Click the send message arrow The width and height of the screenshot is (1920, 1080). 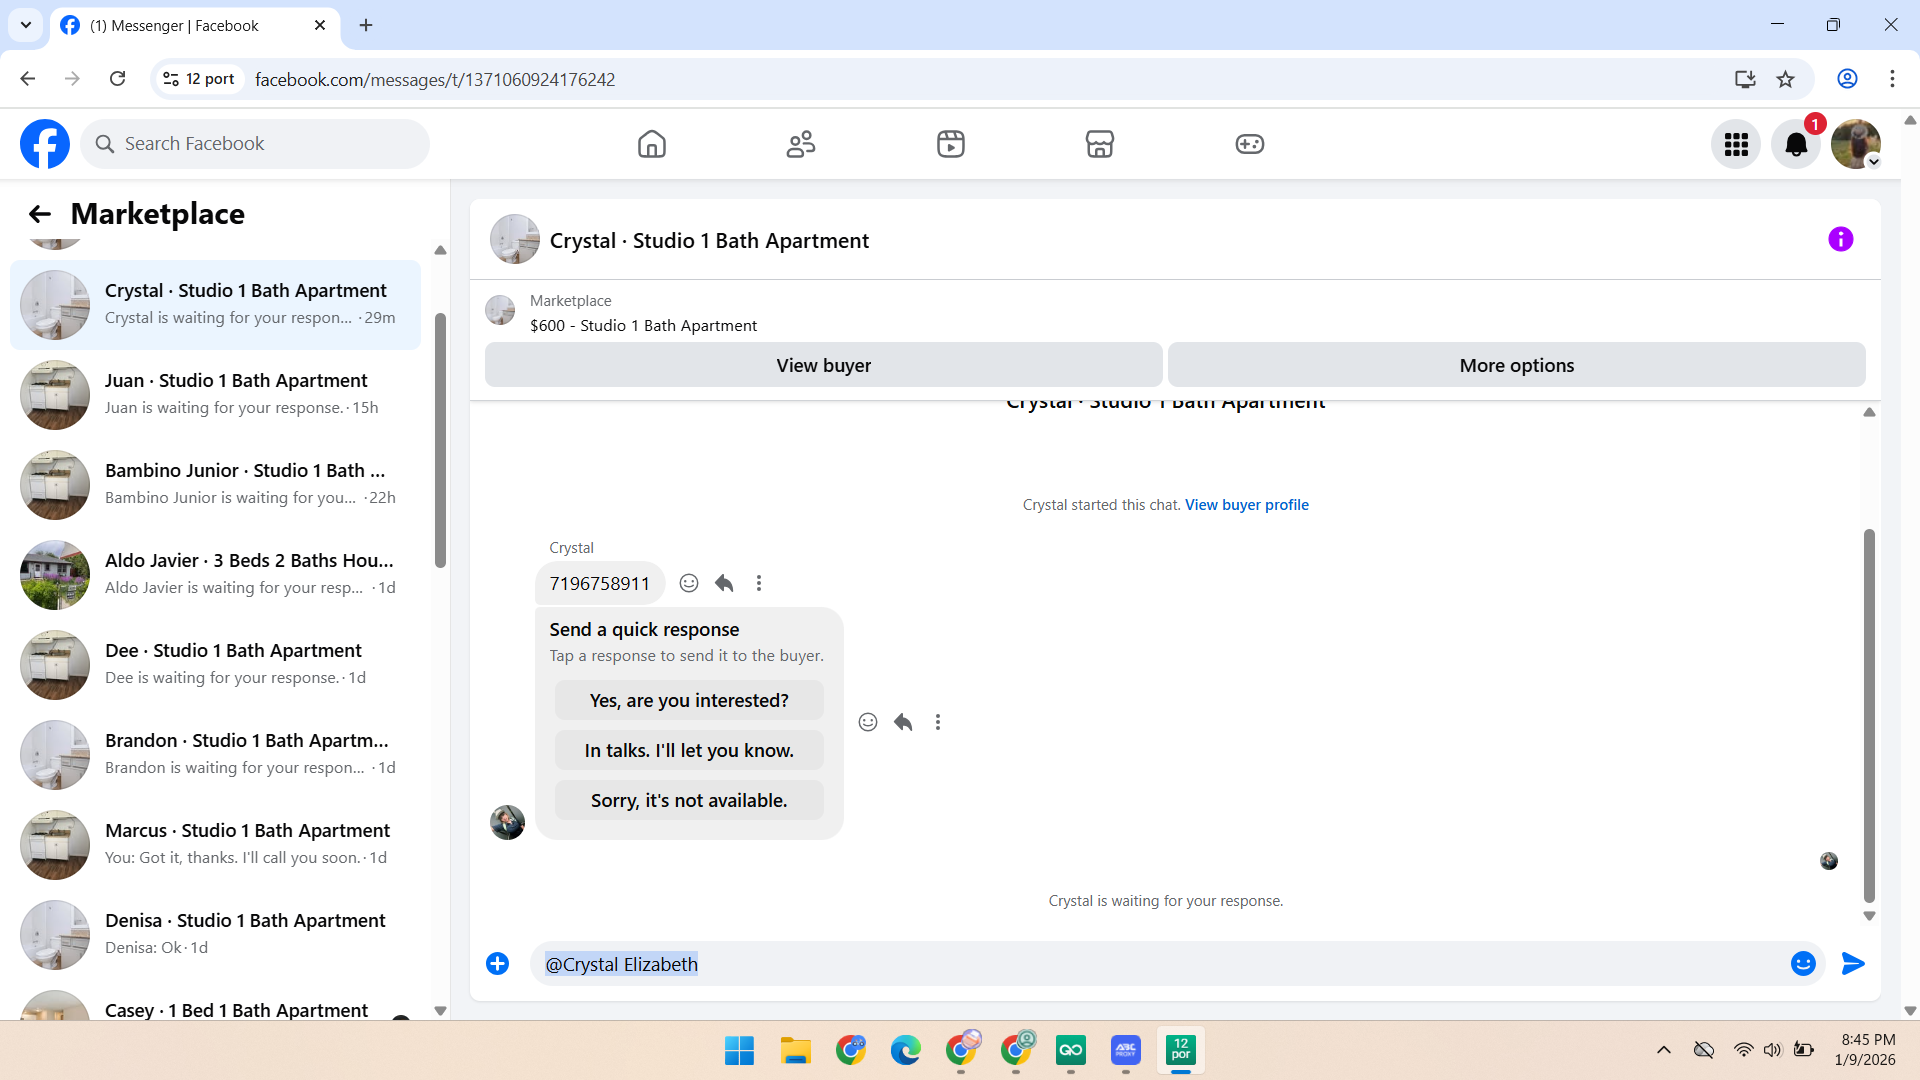pos(1852,964)
